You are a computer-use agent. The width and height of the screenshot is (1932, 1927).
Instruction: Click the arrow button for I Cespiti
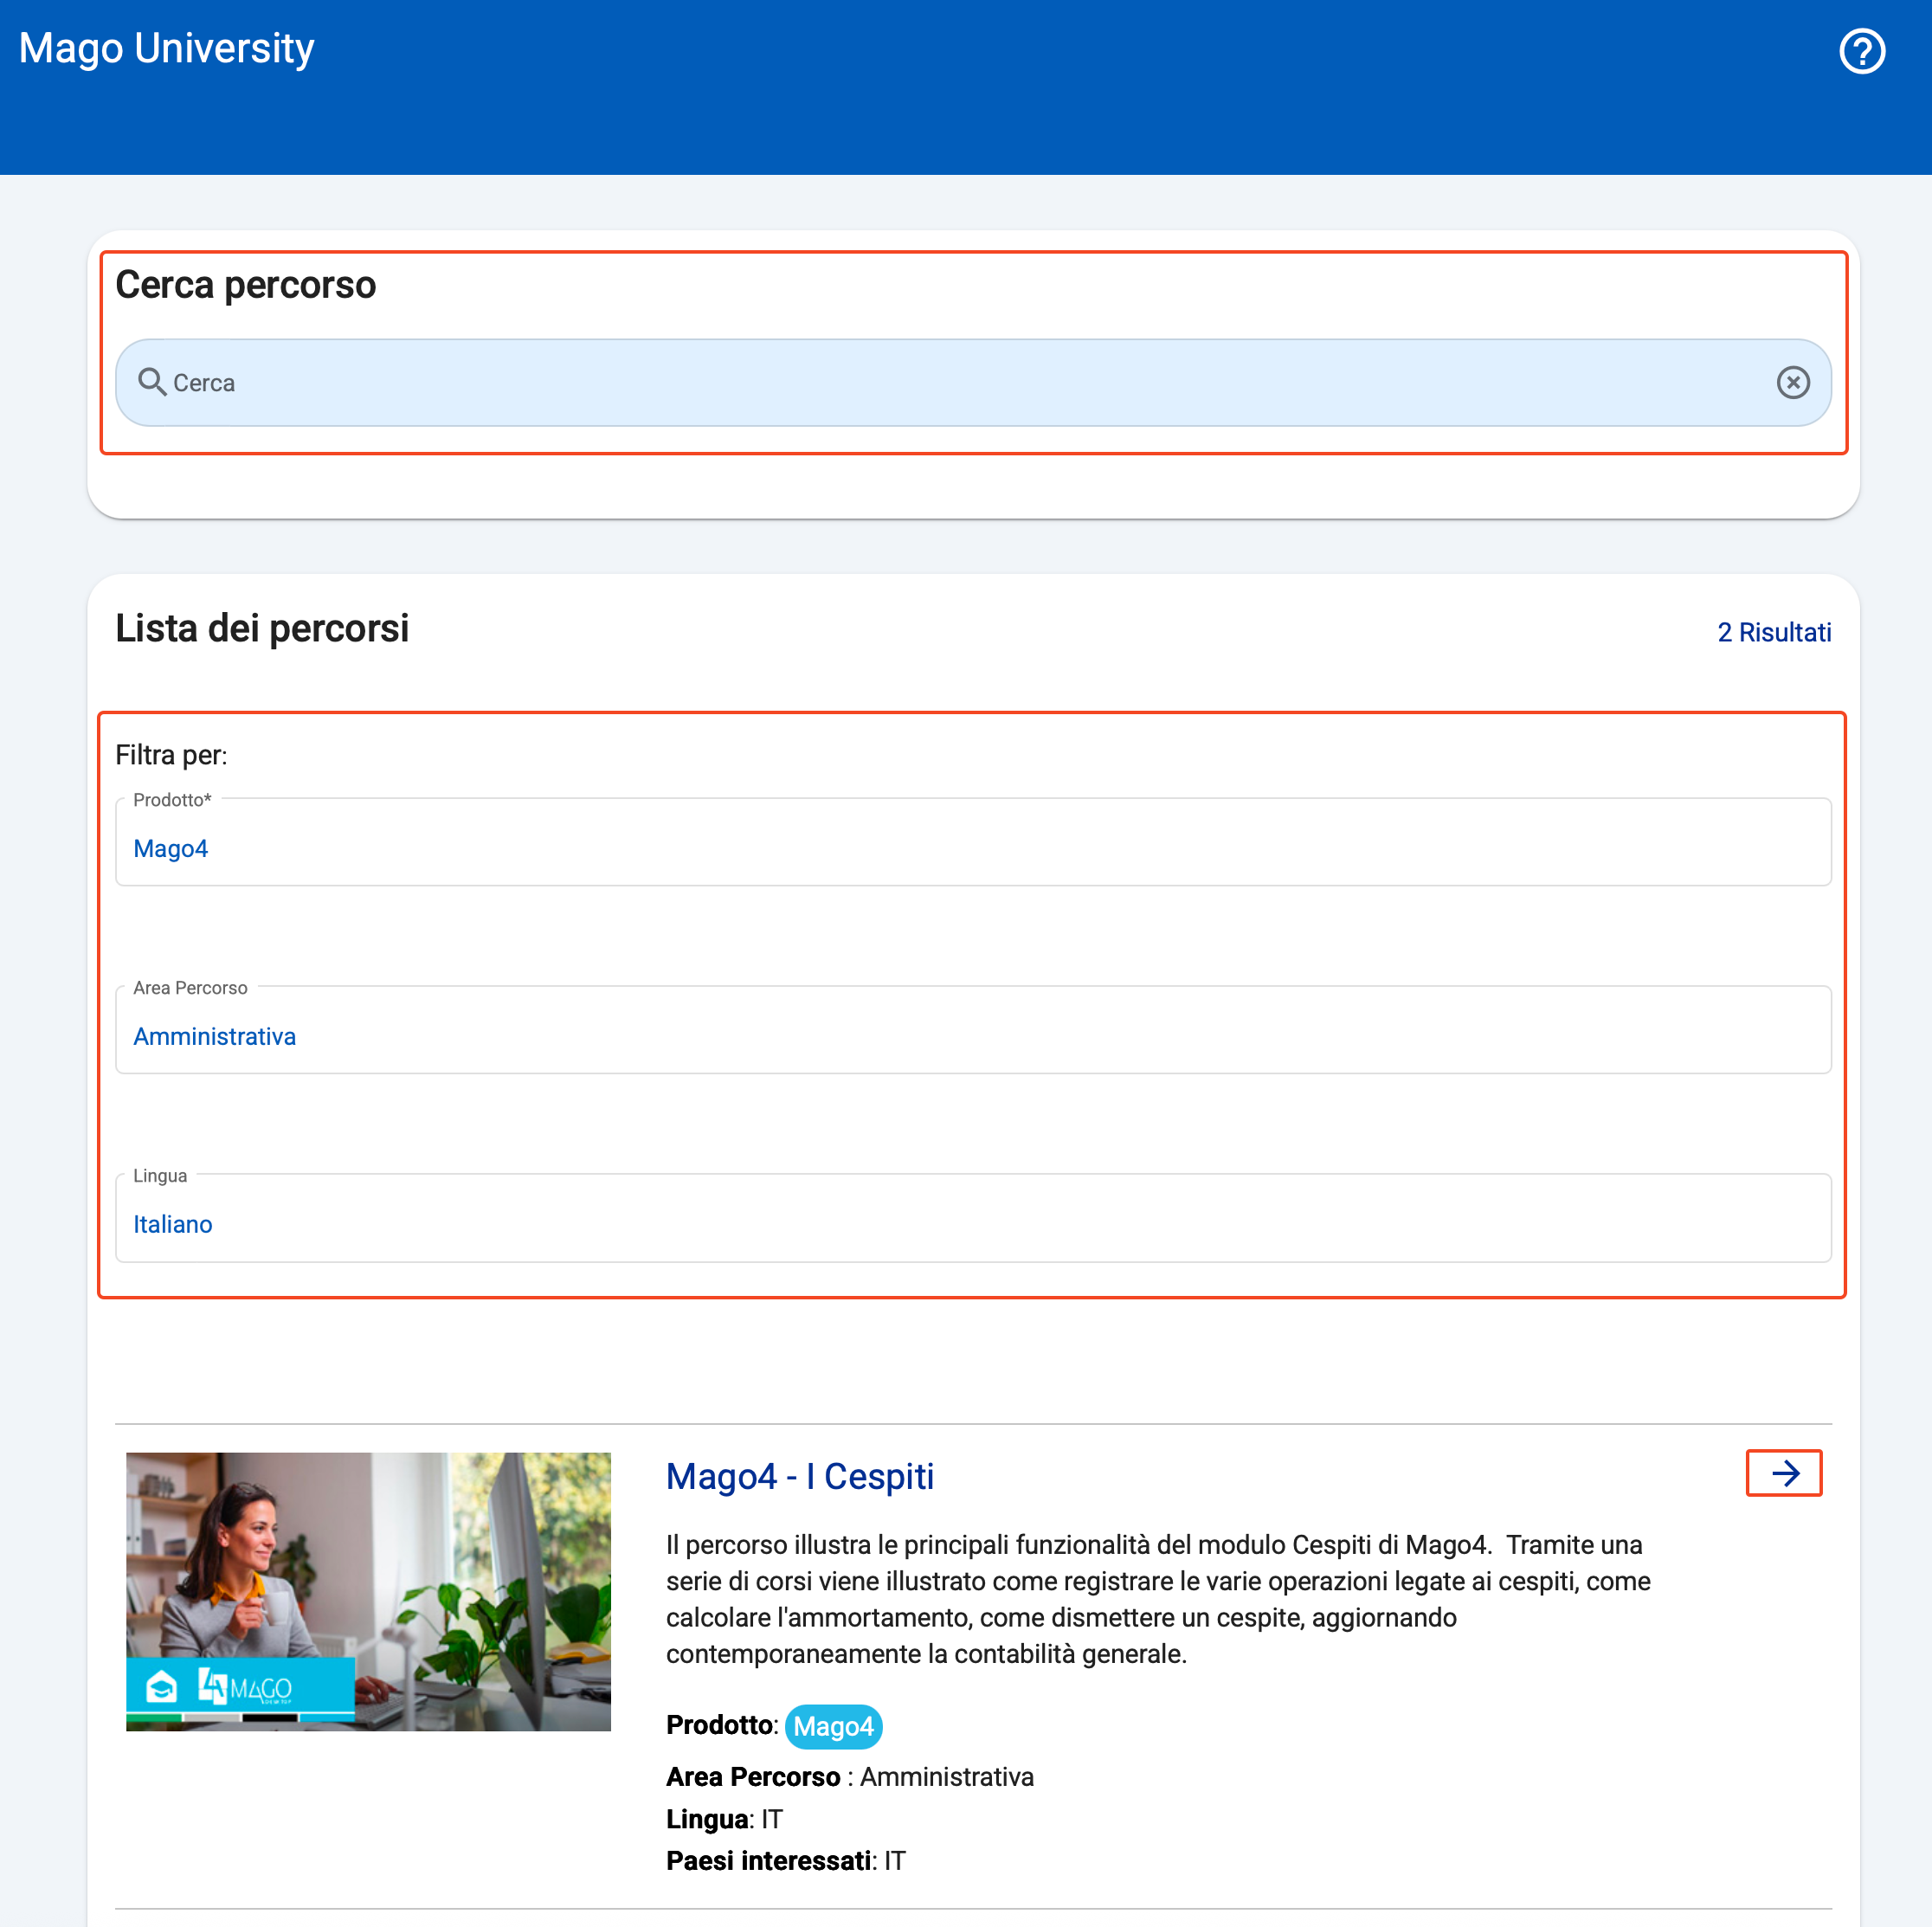pyautogui.click(x=1784, y=1472)
